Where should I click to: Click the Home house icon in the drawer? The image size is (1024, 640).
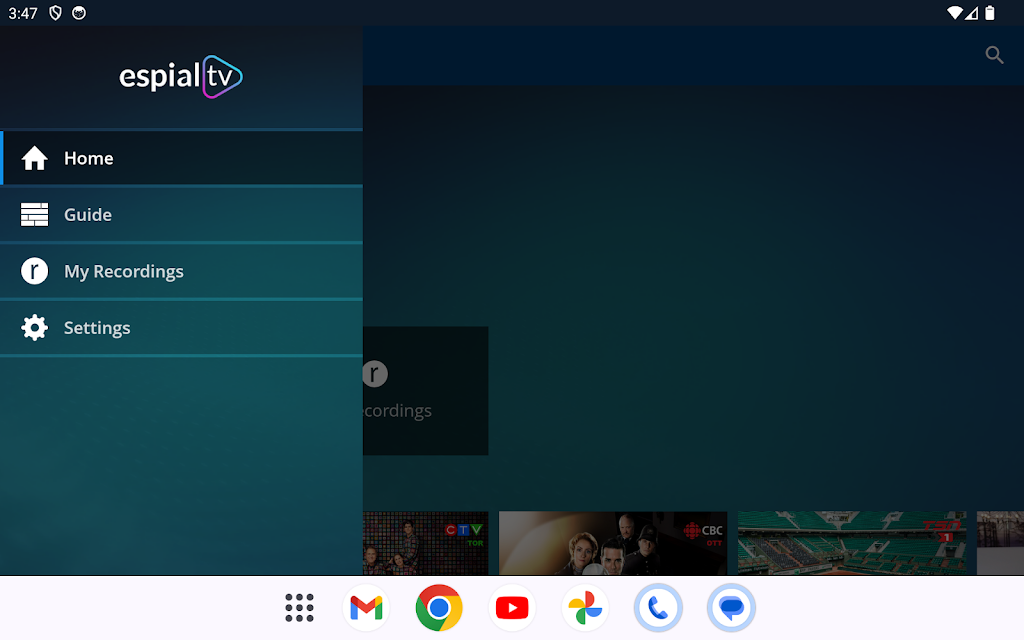tap(35, 158)
